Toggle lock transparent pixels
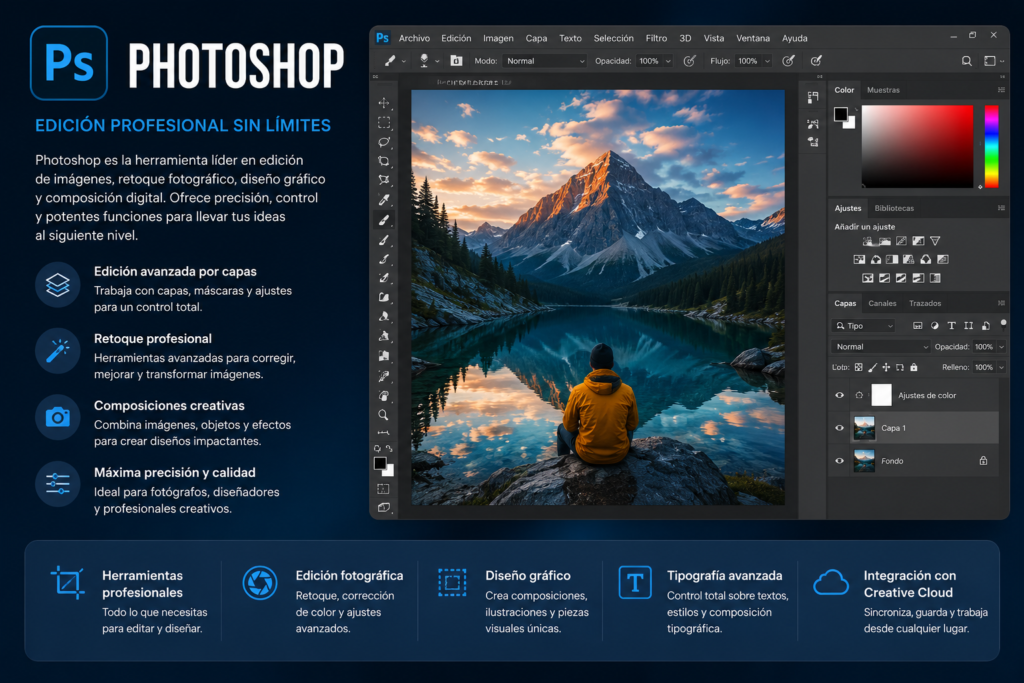Viewport: 1024px width, 683px height. (x=859, y=367)
